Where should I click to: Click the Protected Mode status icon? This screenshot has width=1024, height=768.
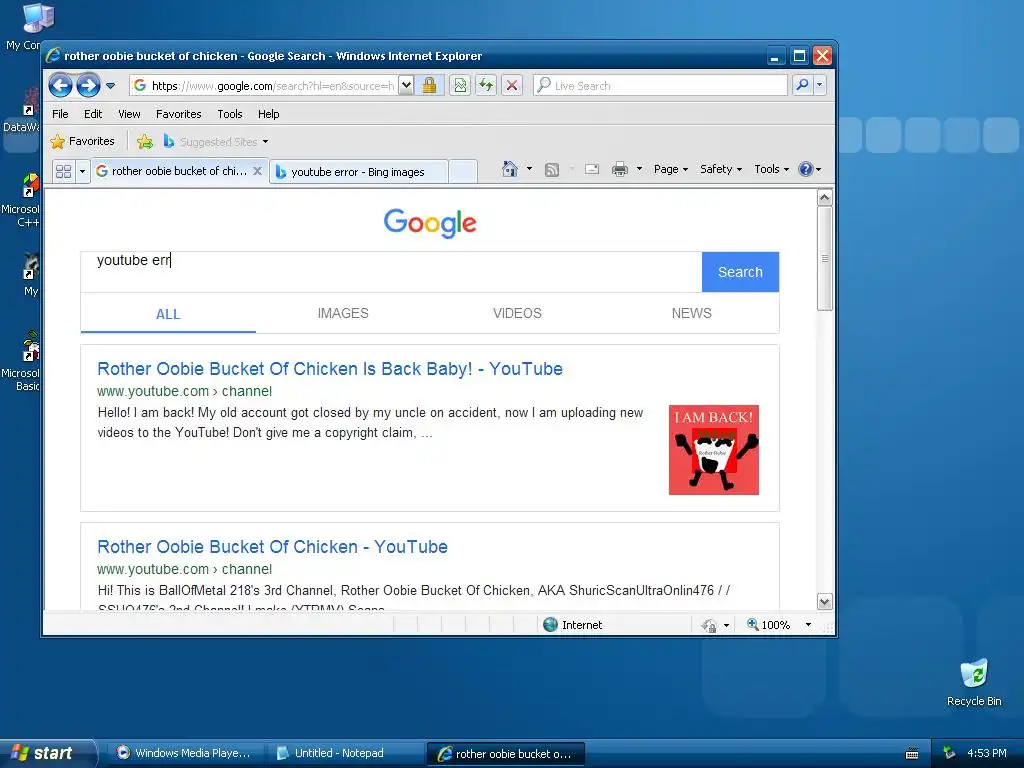(x=709, y=625)
